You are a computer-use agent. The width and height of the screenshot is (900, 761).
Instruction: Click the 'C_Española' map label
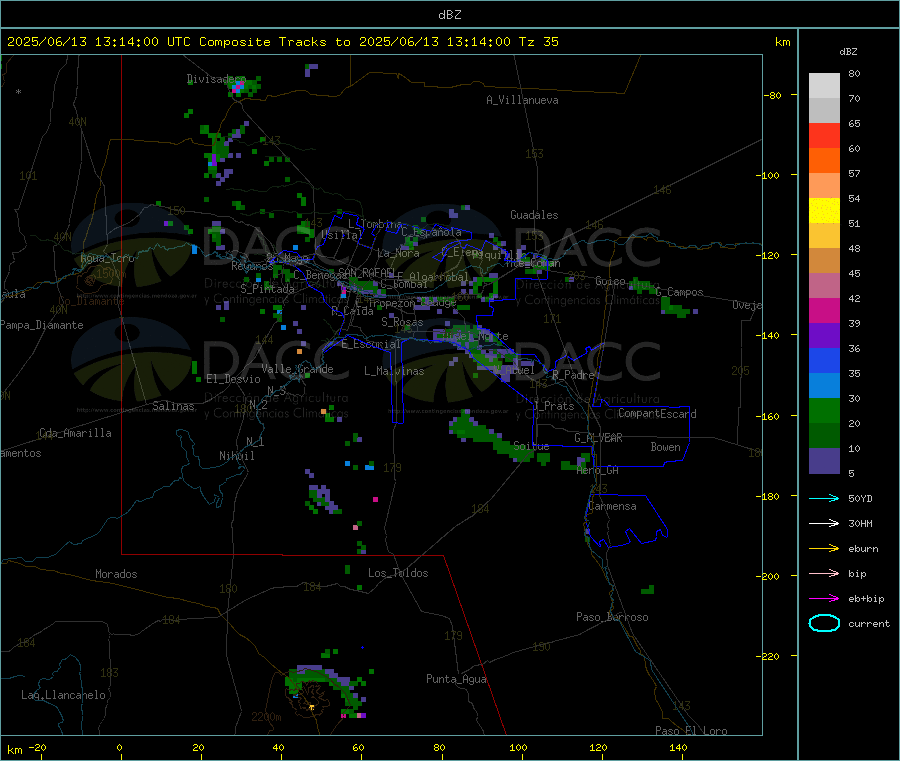tap(431, 232)
